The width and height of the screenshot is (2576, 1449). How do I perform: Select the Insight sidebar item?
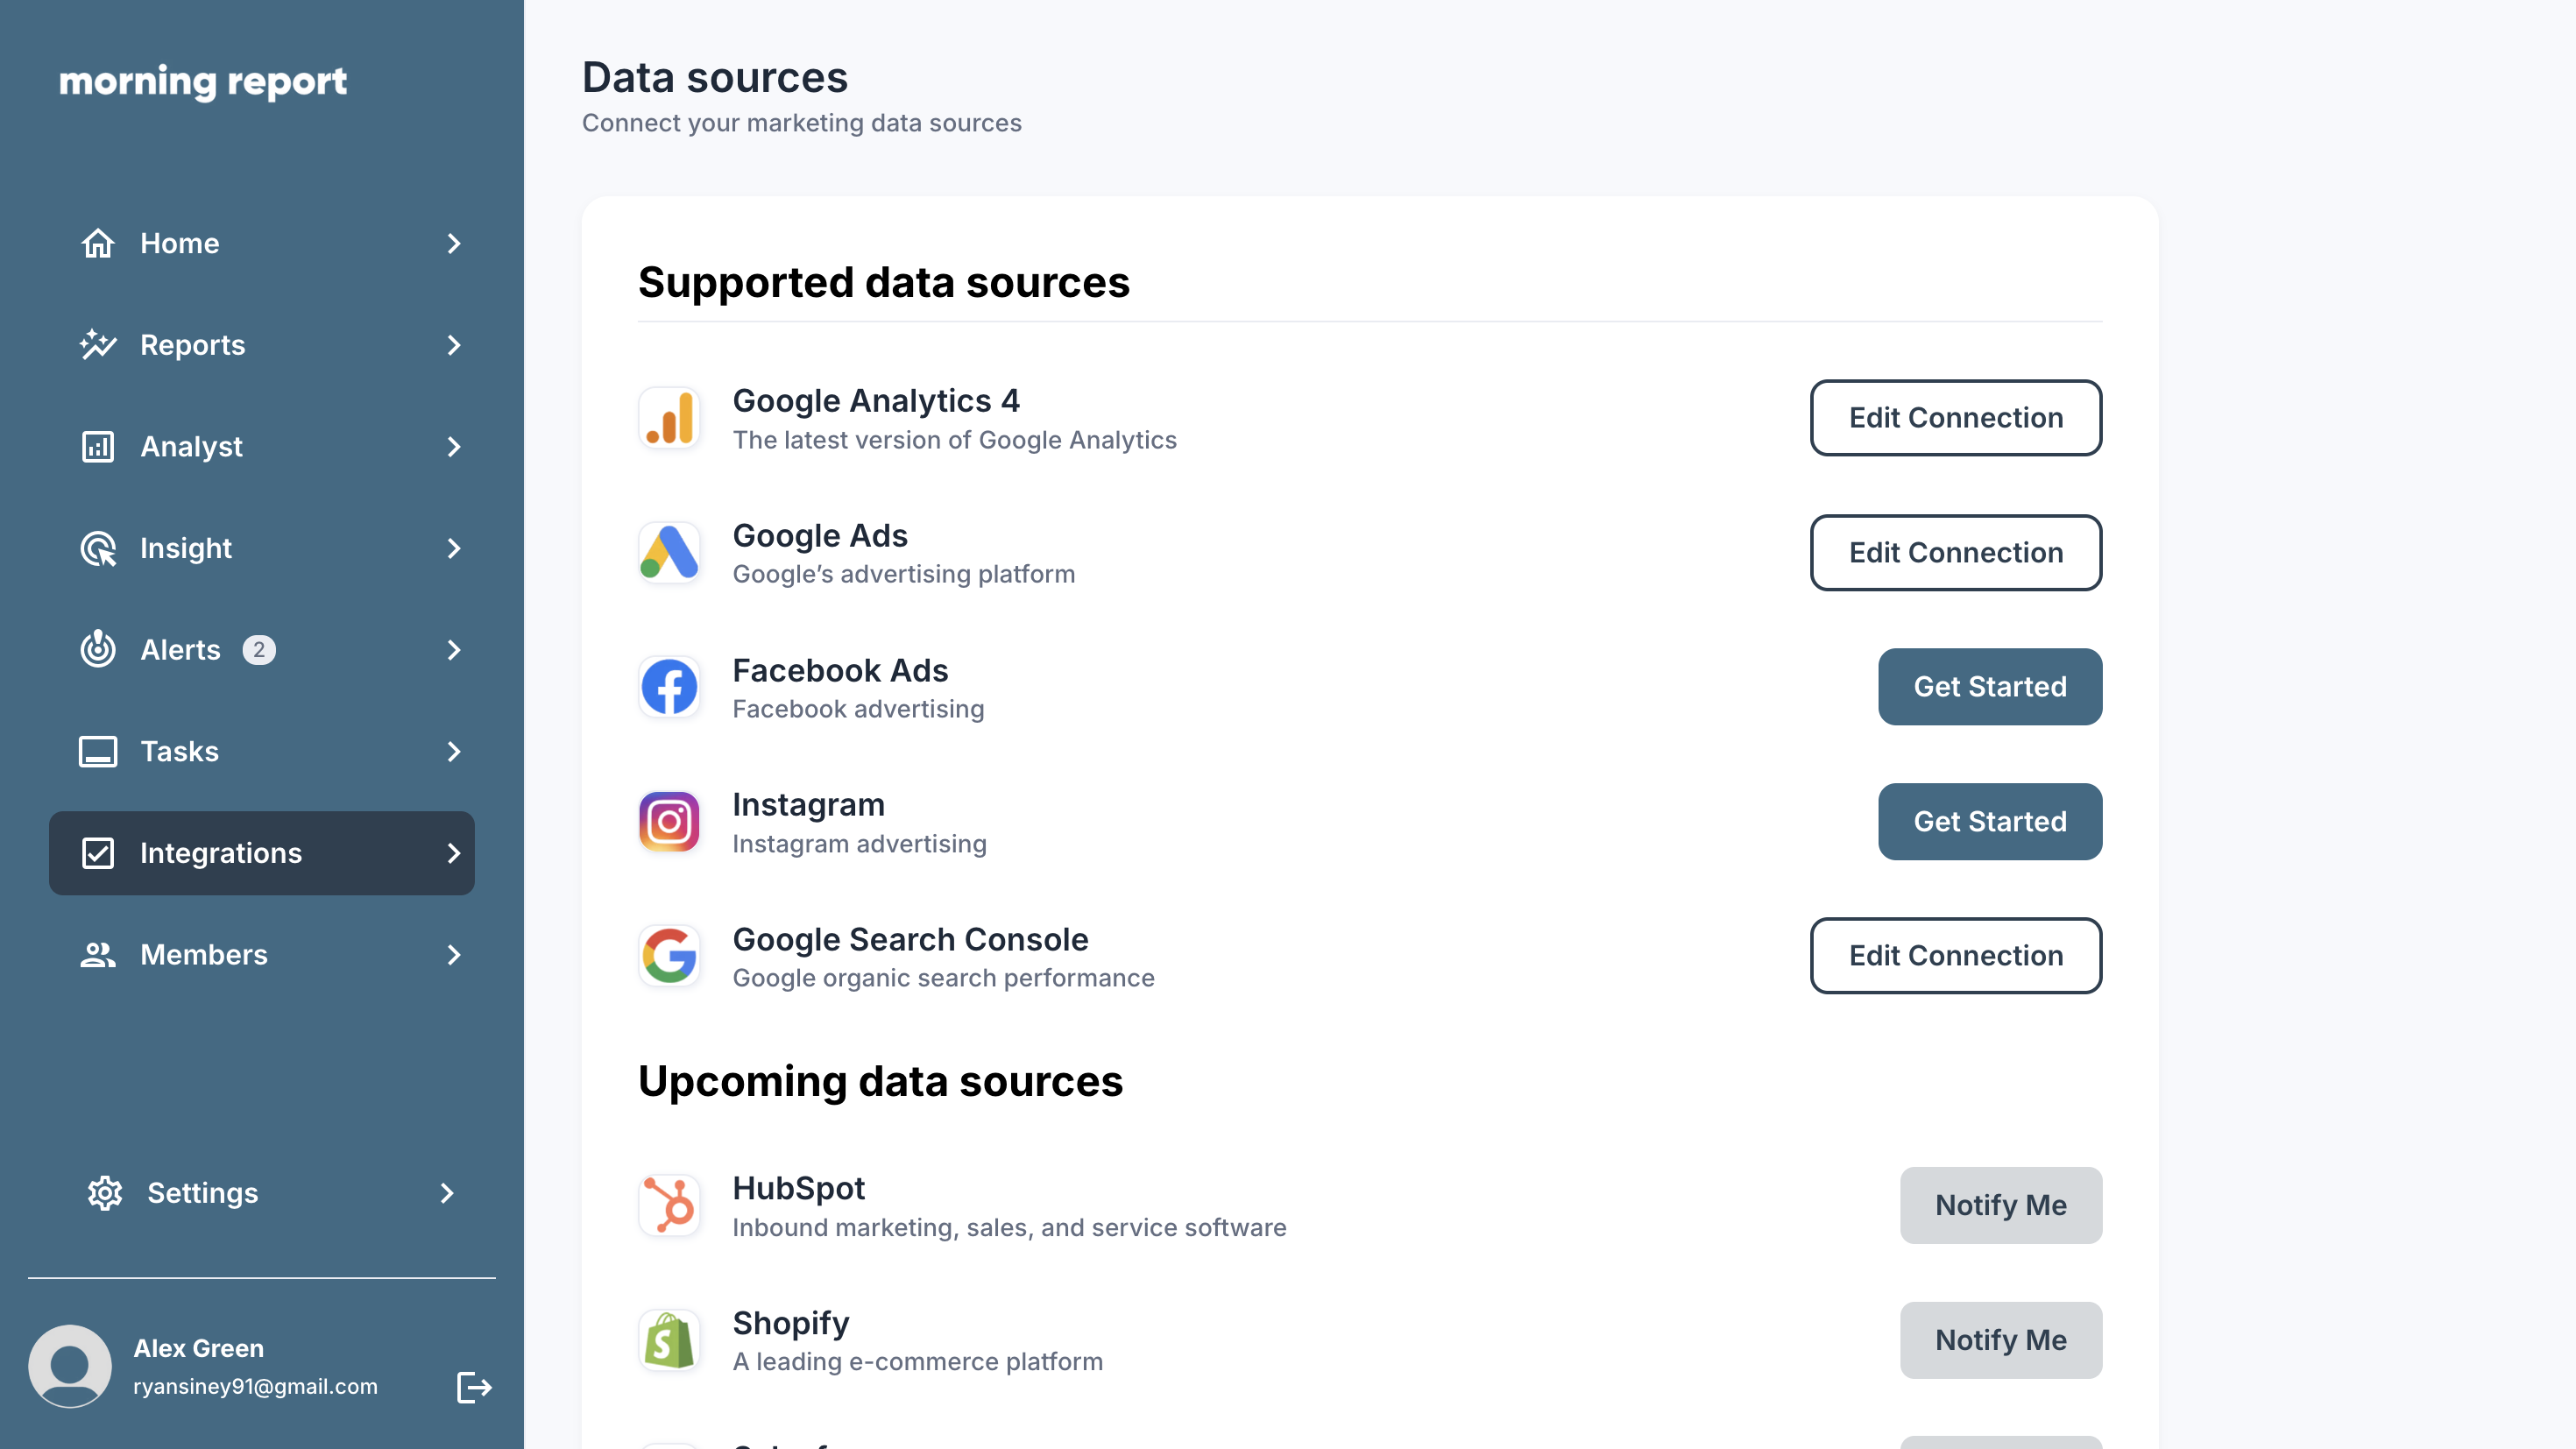pyautogui.click(x=262, y=548)
